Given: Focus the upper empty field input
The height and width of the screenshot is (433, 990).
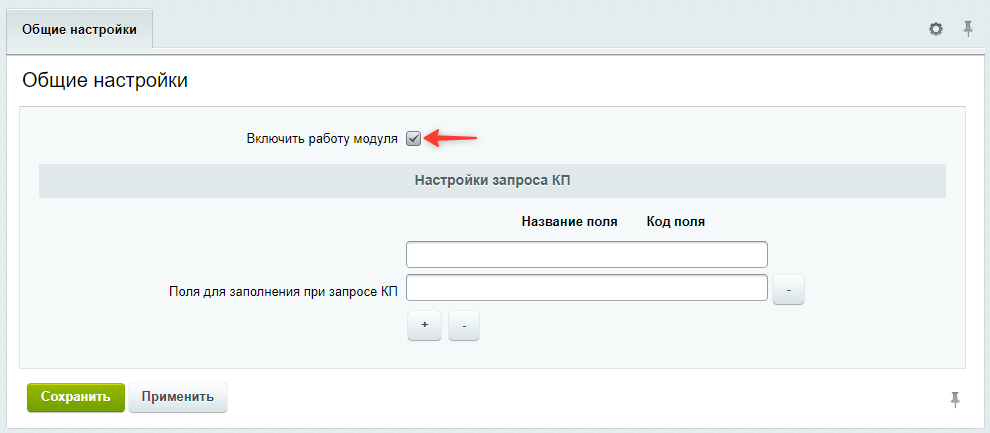Looking at the screenshot, I should coord(587,254).
